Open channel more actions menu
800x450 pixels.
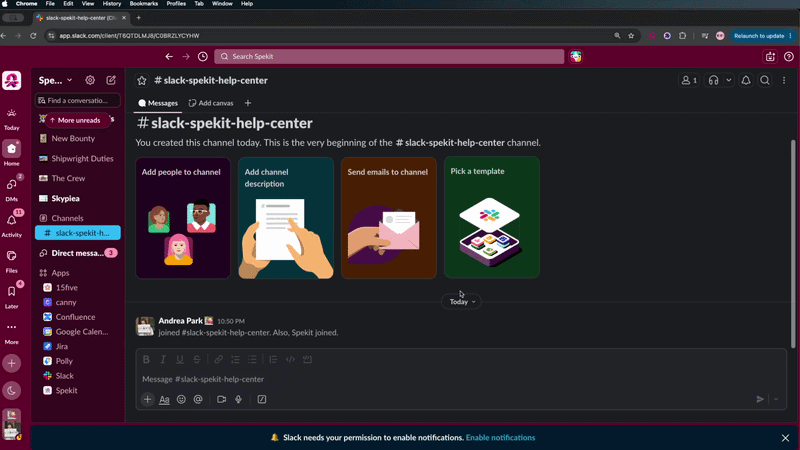tap(784, 81)
